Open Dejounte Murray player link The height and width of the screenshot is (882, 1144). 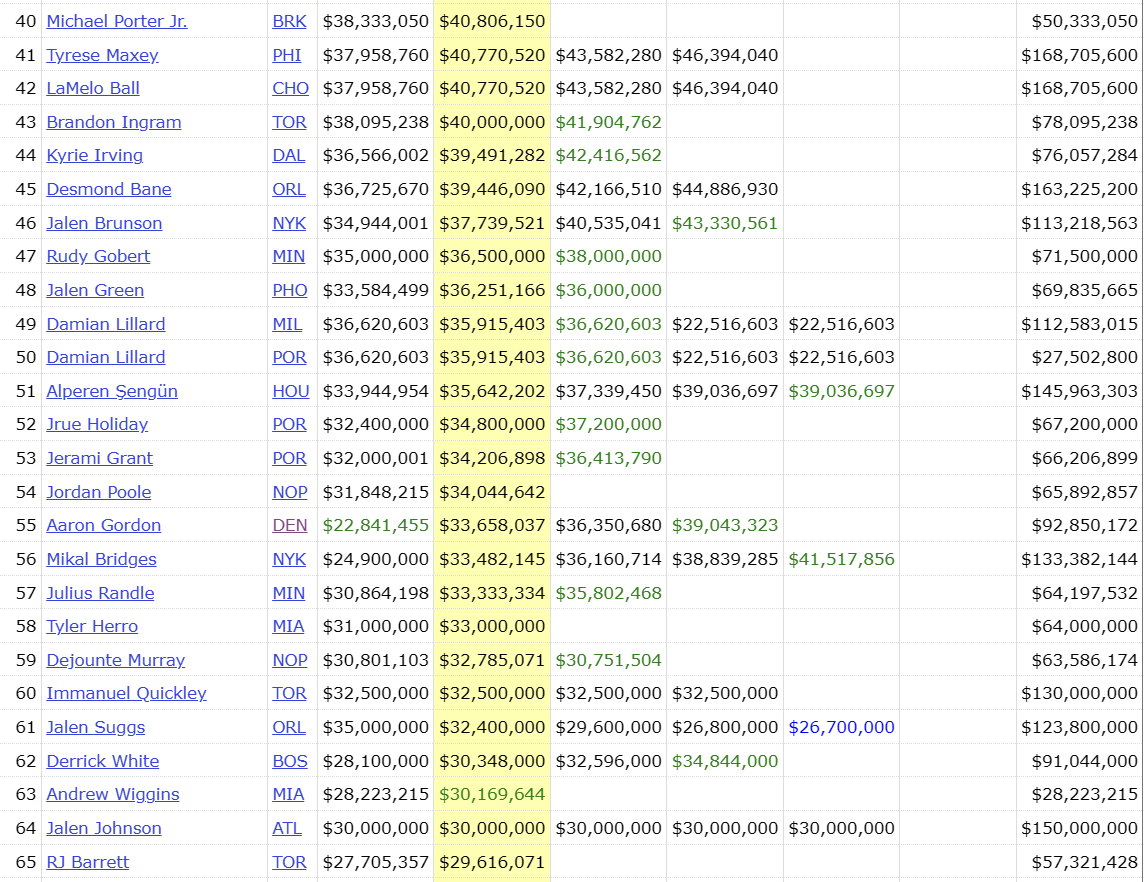tap(115, 660)
